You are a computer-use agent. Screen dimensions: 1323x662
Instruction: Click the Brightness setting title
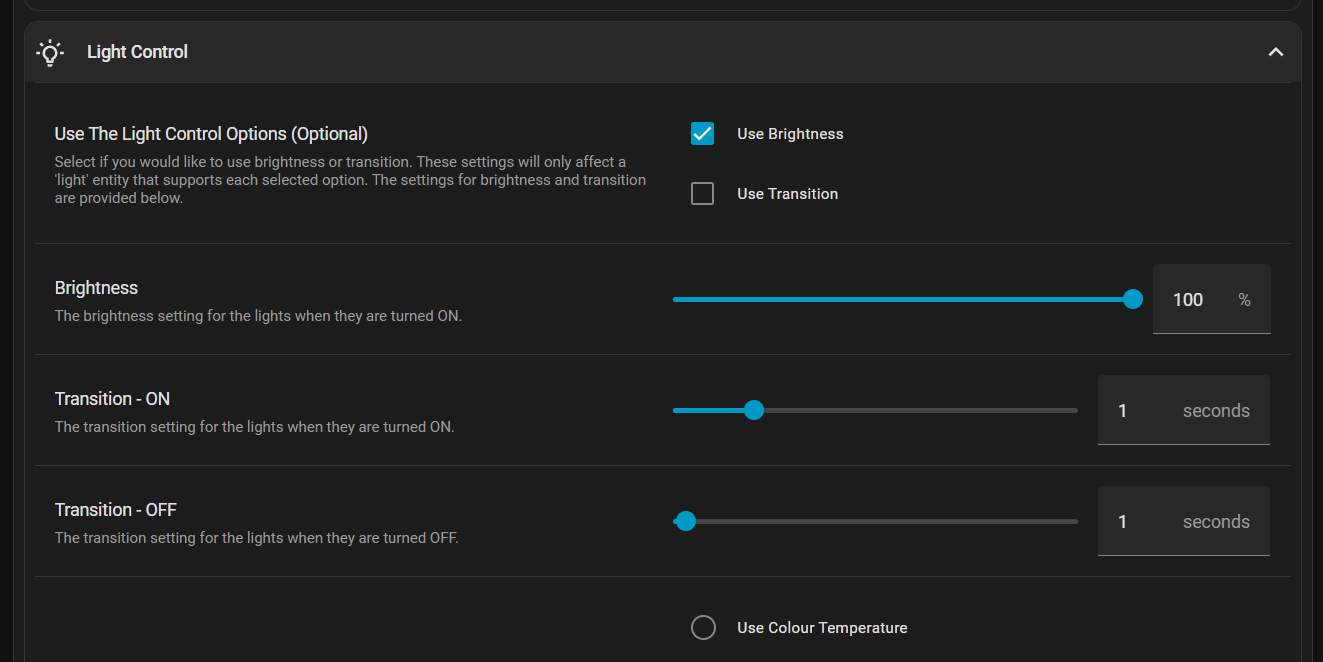96,288
